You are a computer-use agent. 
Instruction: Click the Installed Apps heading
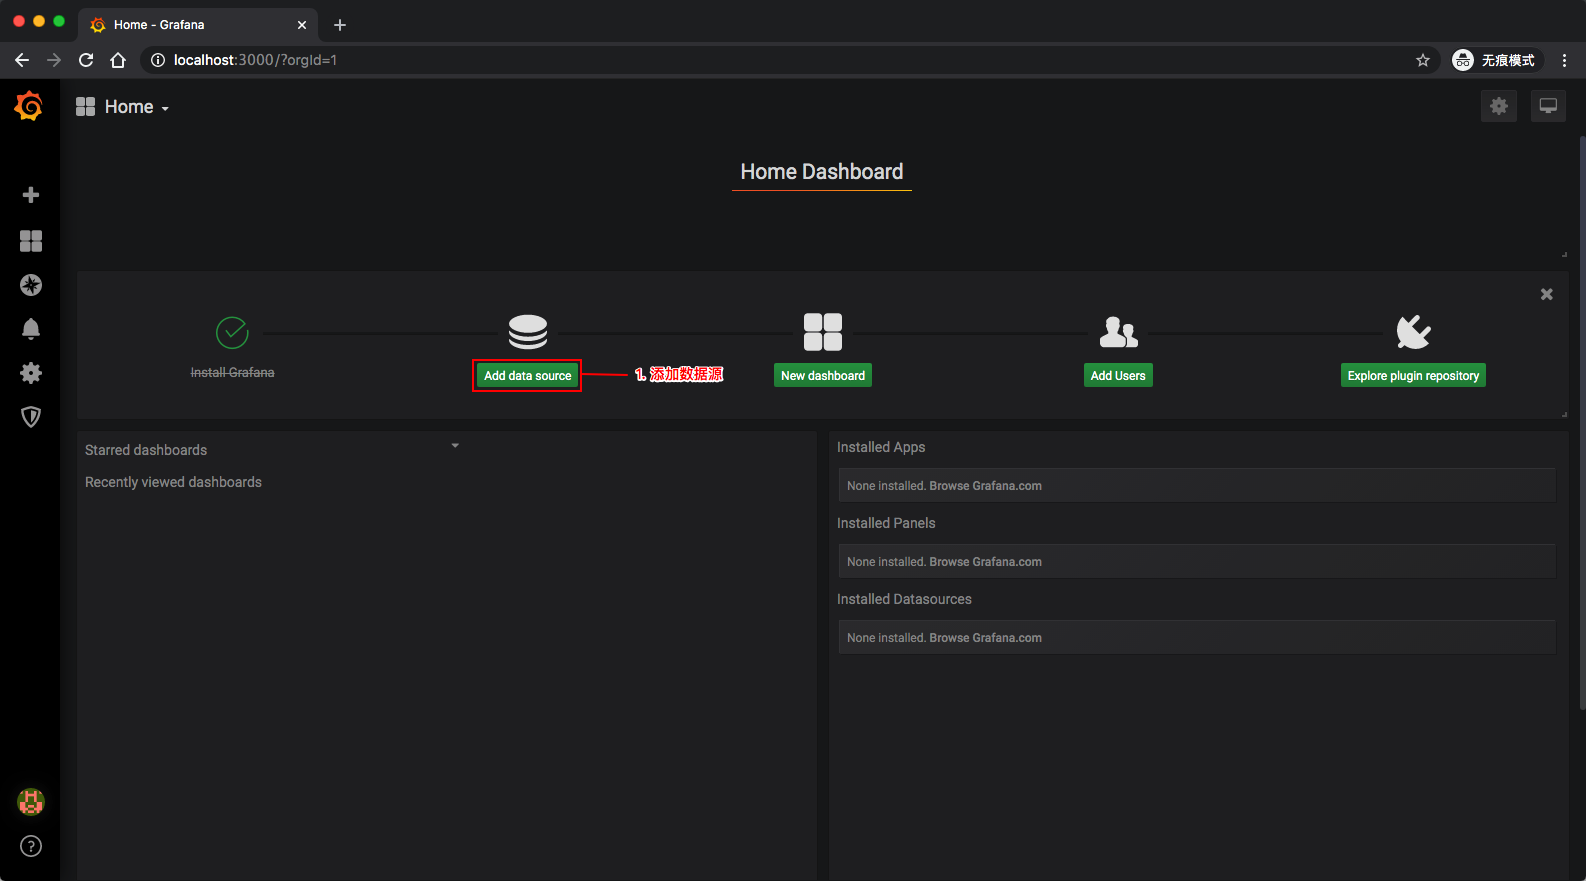click(881, 447)
